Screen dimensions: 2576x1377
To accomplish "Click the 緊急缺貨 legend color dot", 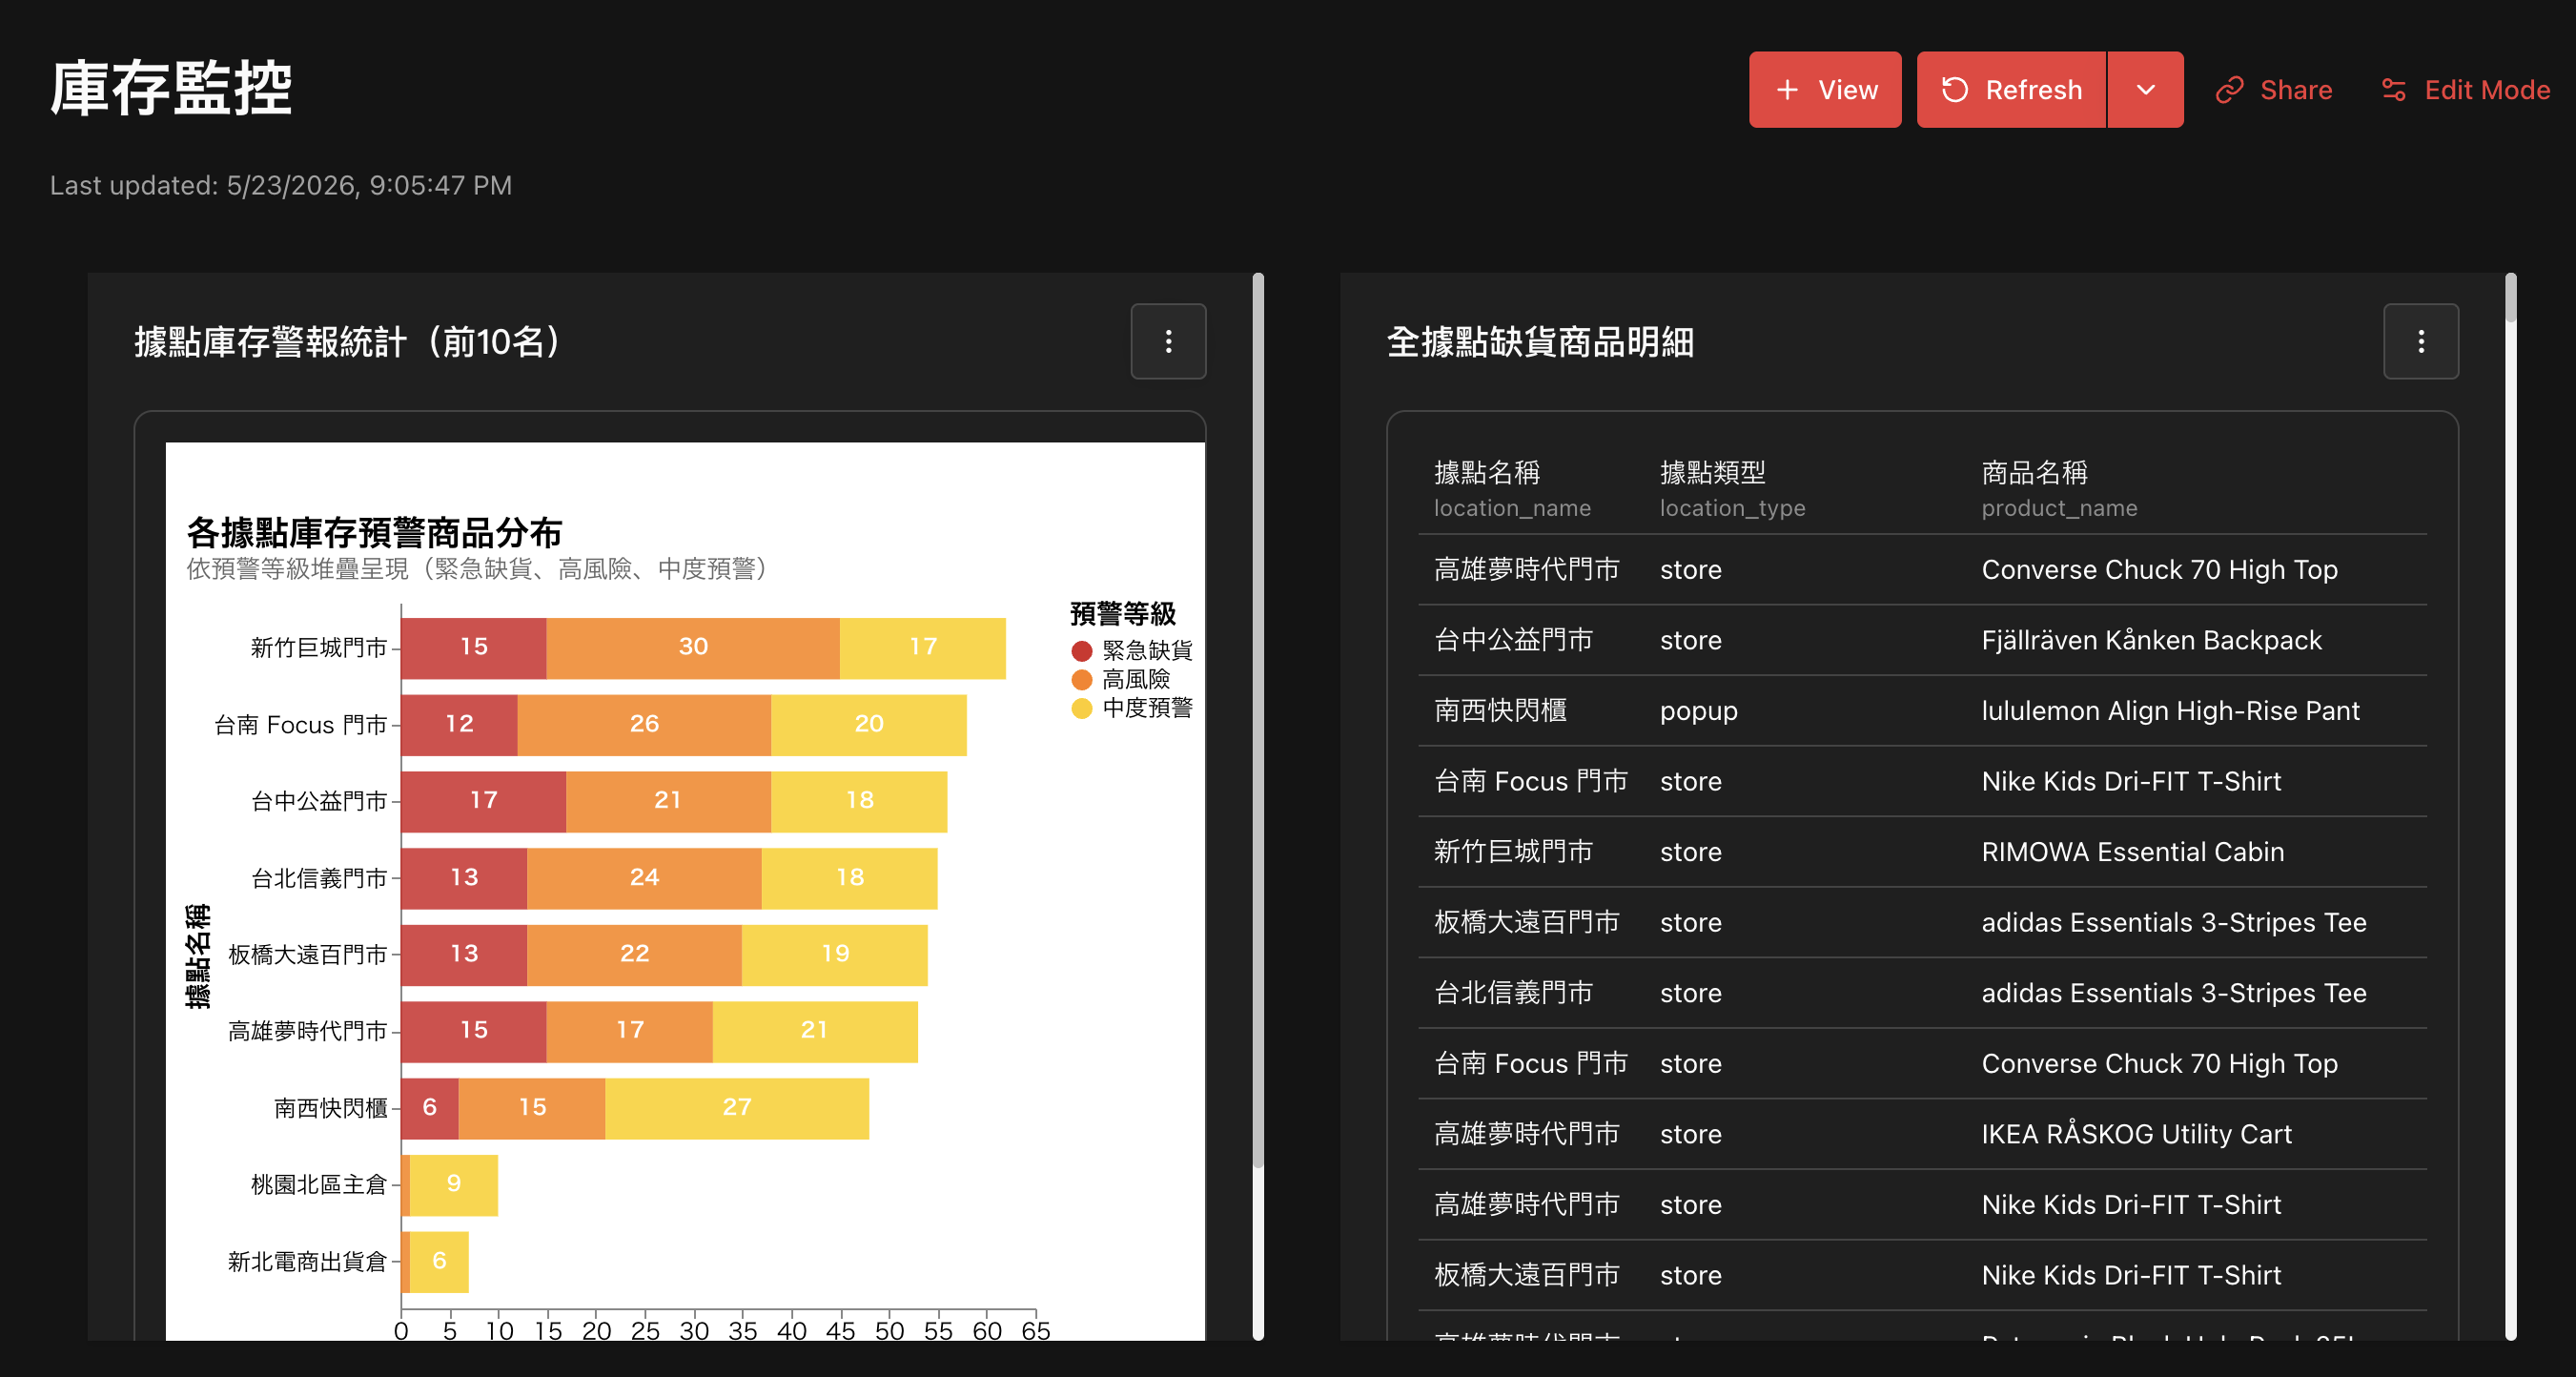I will point(1081,651).
